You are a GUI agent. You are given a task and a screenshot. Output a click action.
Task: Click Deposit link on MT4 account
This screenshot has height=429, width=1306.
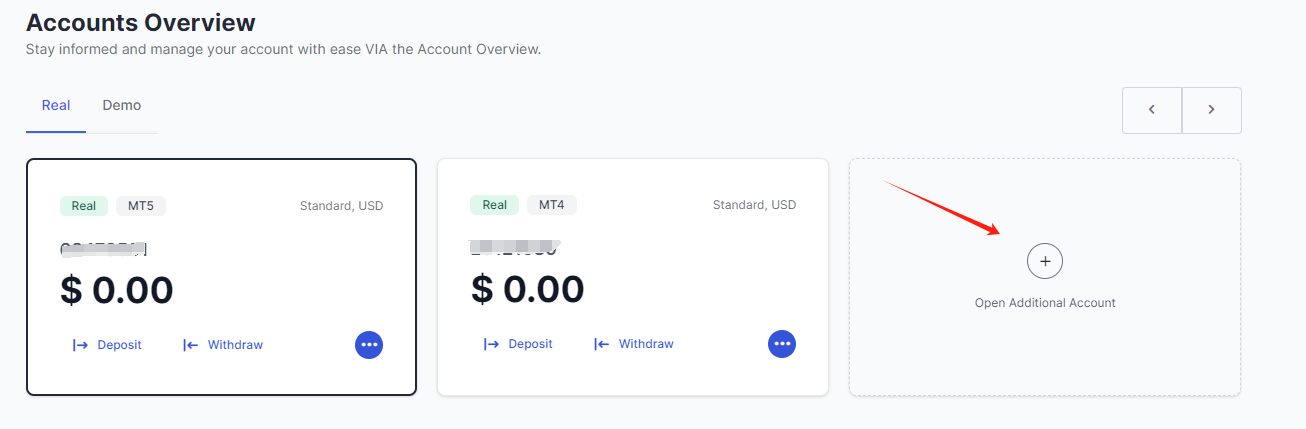[x=530, y=344]
